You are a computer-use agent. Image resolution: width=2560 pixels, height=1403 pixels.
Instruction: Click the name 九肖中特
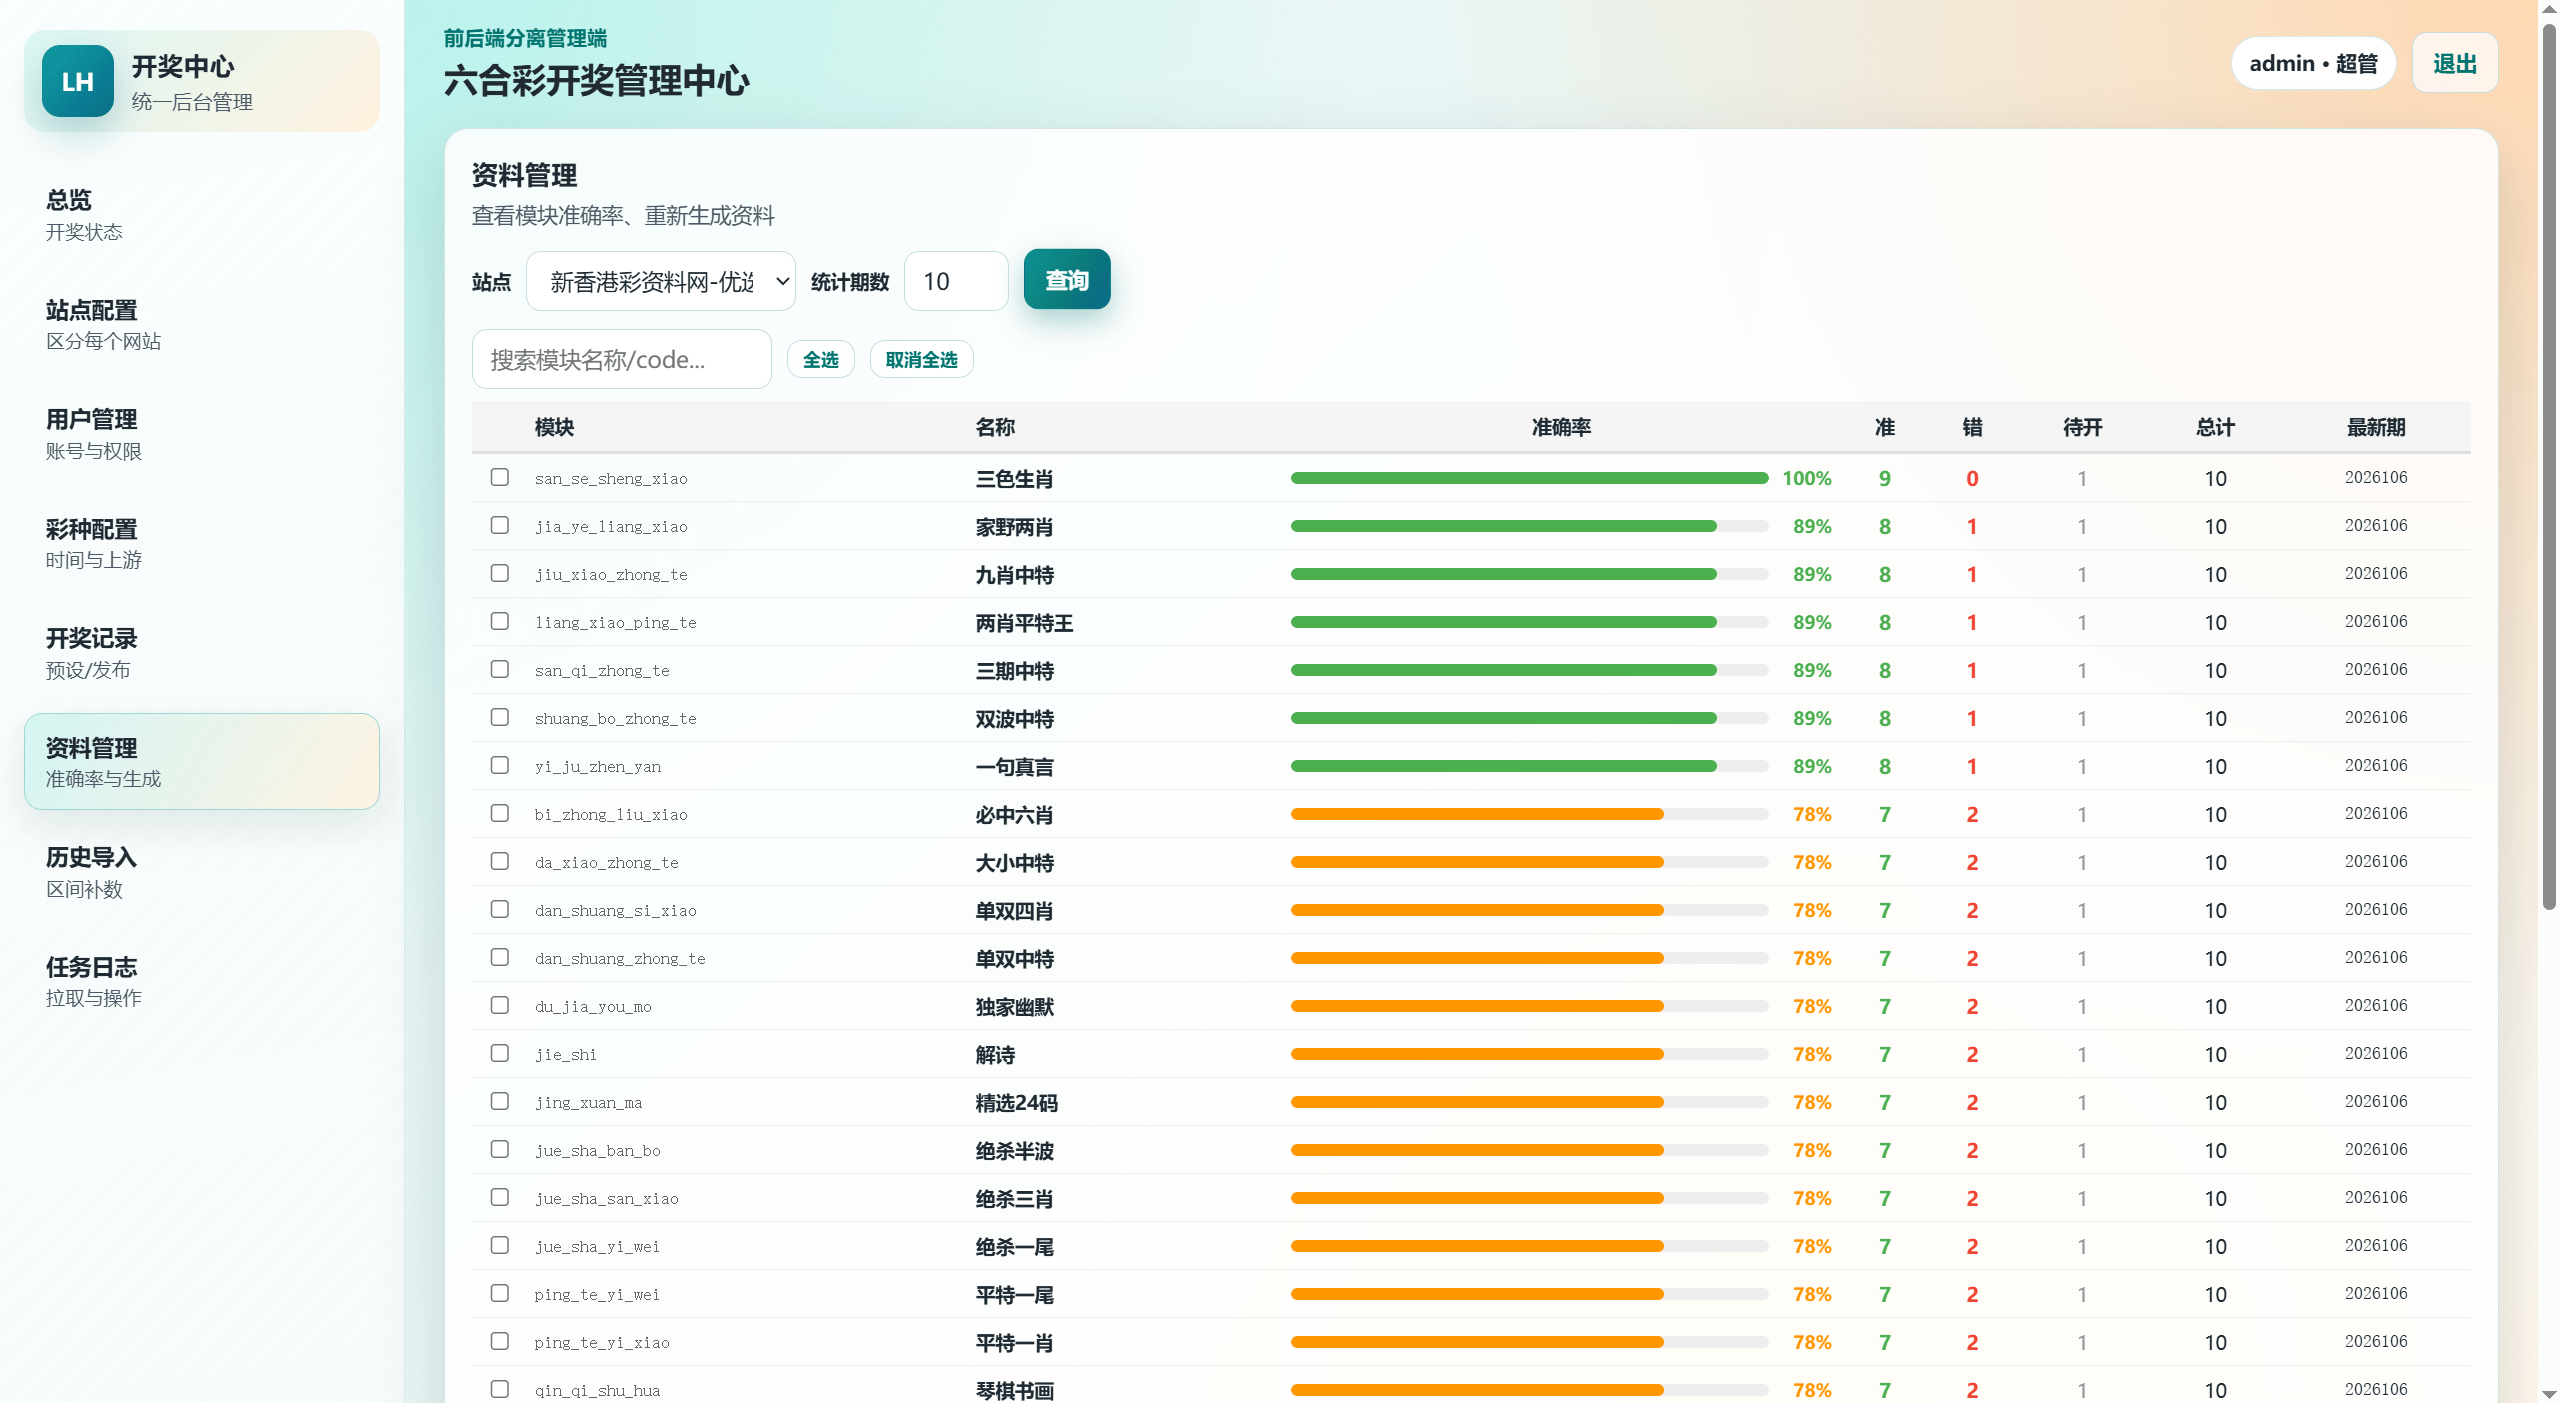(x=1015, y=575)
